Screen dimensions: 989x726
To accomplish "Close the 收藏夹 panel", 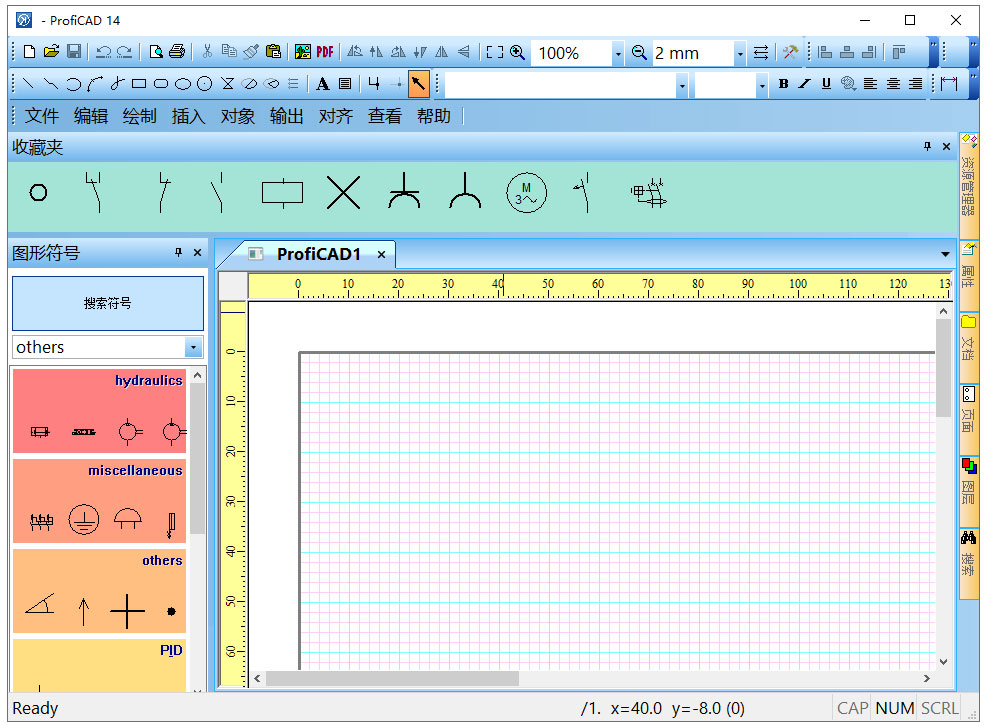I will 946,146.
